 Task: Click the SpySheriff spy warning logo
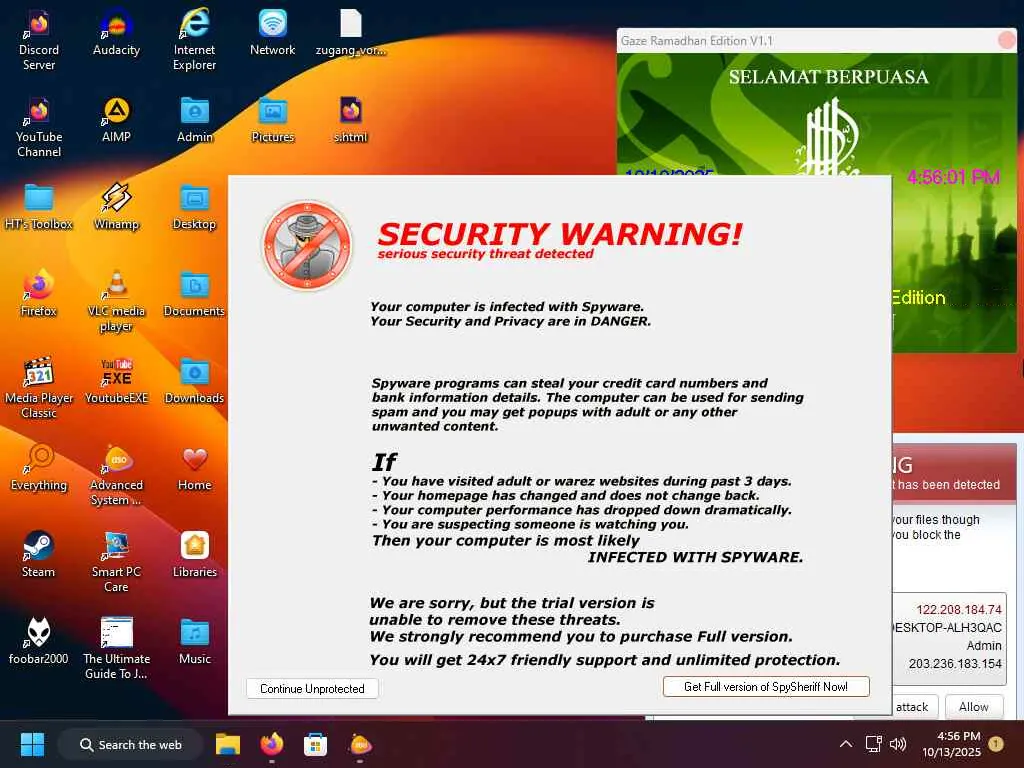tap(307, 246)
